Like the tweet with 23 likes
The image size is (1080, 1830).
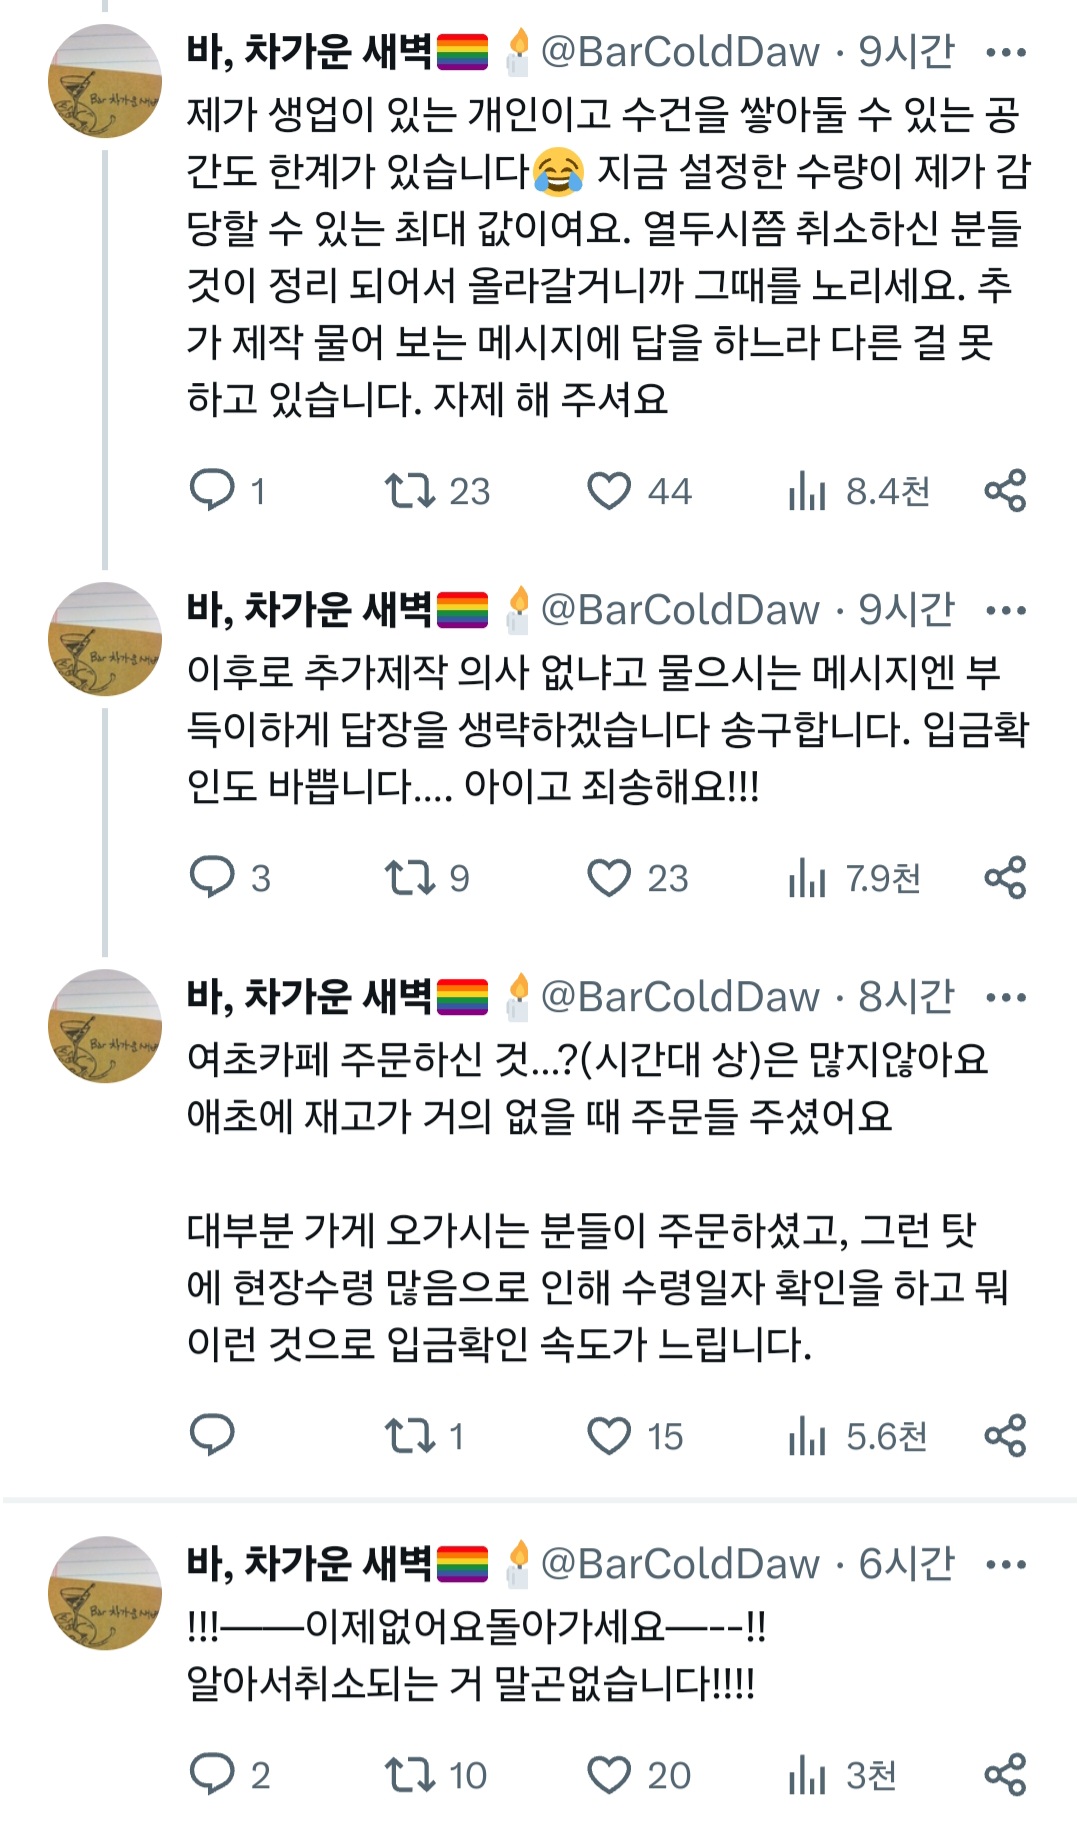(608, 877)
